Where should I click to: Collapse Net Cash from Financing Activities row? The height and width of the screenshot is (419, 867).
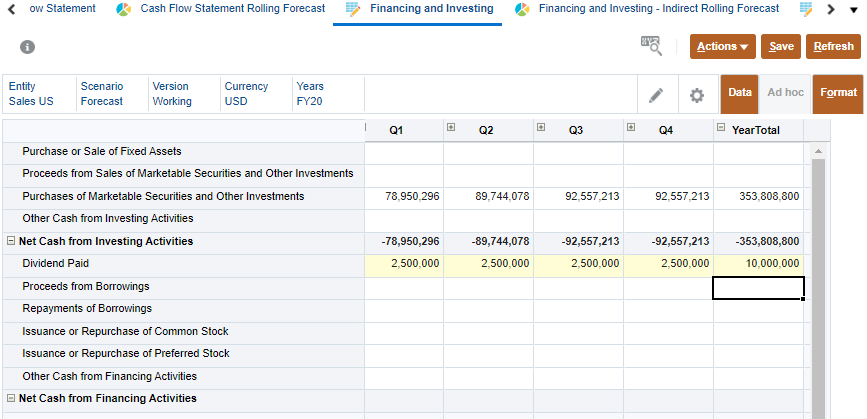pyautogui.click(x=11, y=398)
